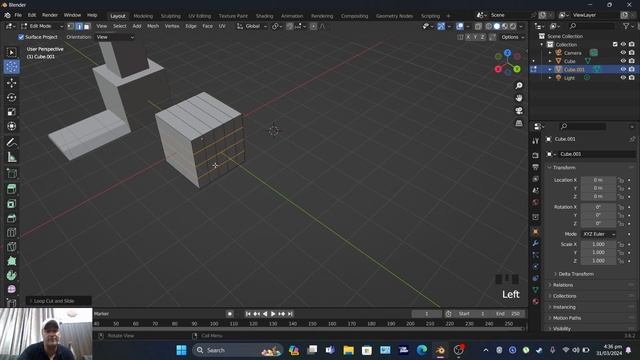Expand the Camera item in outliner

click(550, 53)
